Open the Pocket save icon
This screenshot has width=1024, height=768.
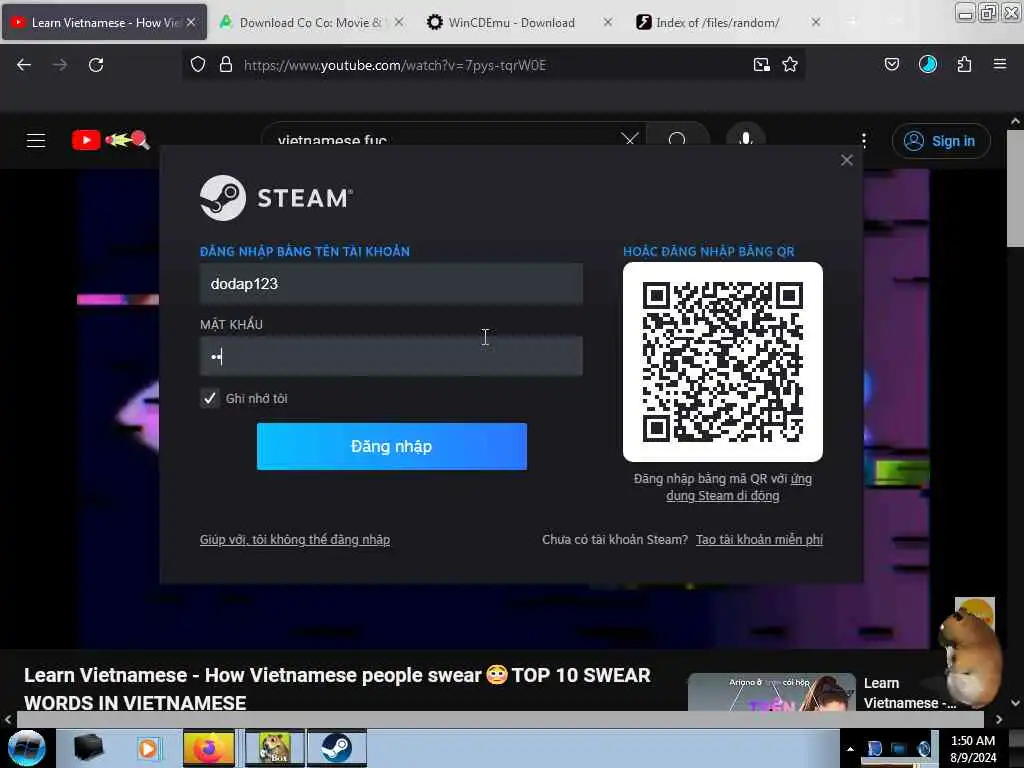point(892,64)
